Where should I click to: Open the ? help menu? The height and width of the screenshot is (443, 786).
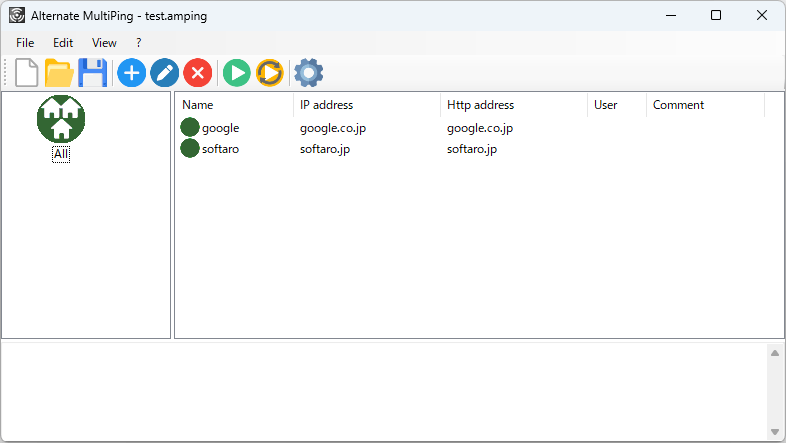(x=139, y=43)
